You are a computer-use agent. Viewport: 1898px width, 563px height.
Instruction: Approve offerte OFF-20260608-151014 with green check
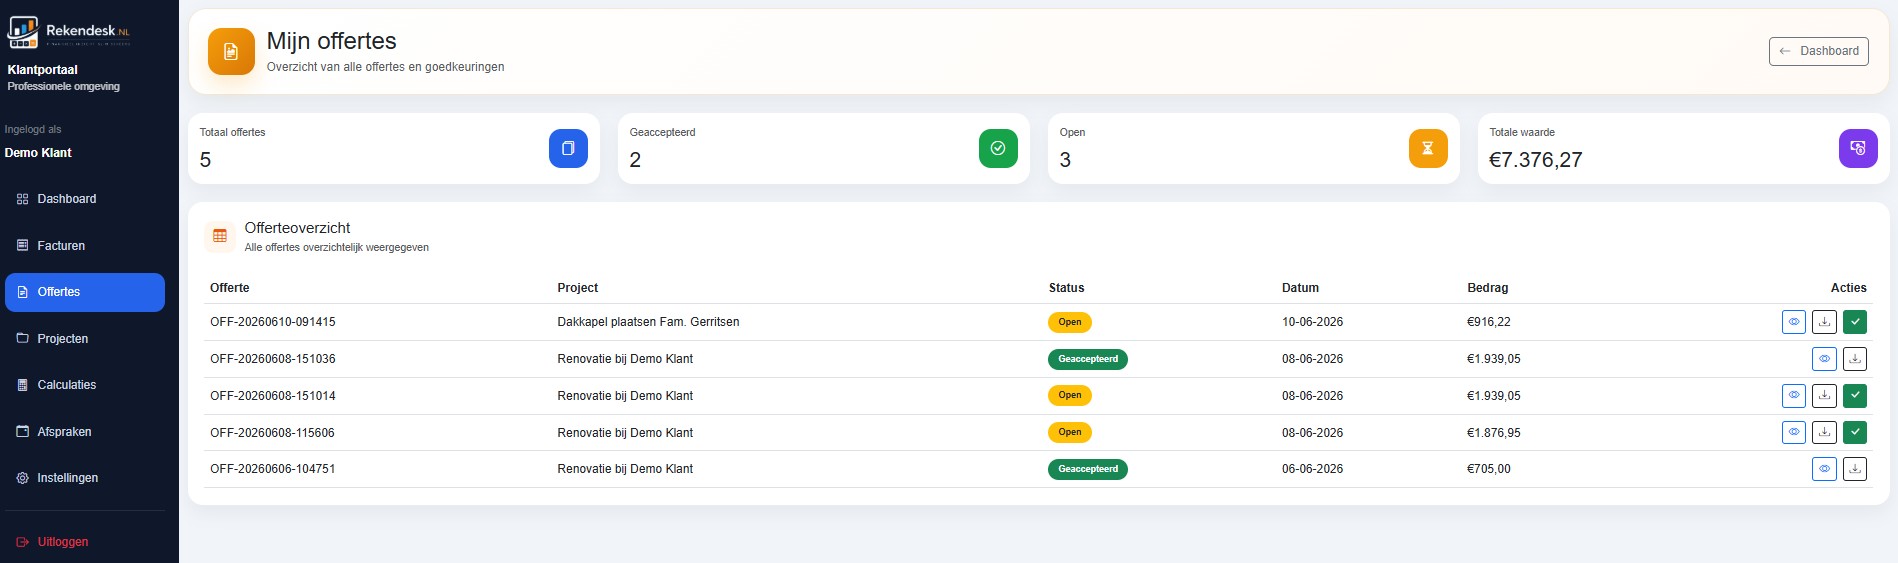coord(1855,396)
